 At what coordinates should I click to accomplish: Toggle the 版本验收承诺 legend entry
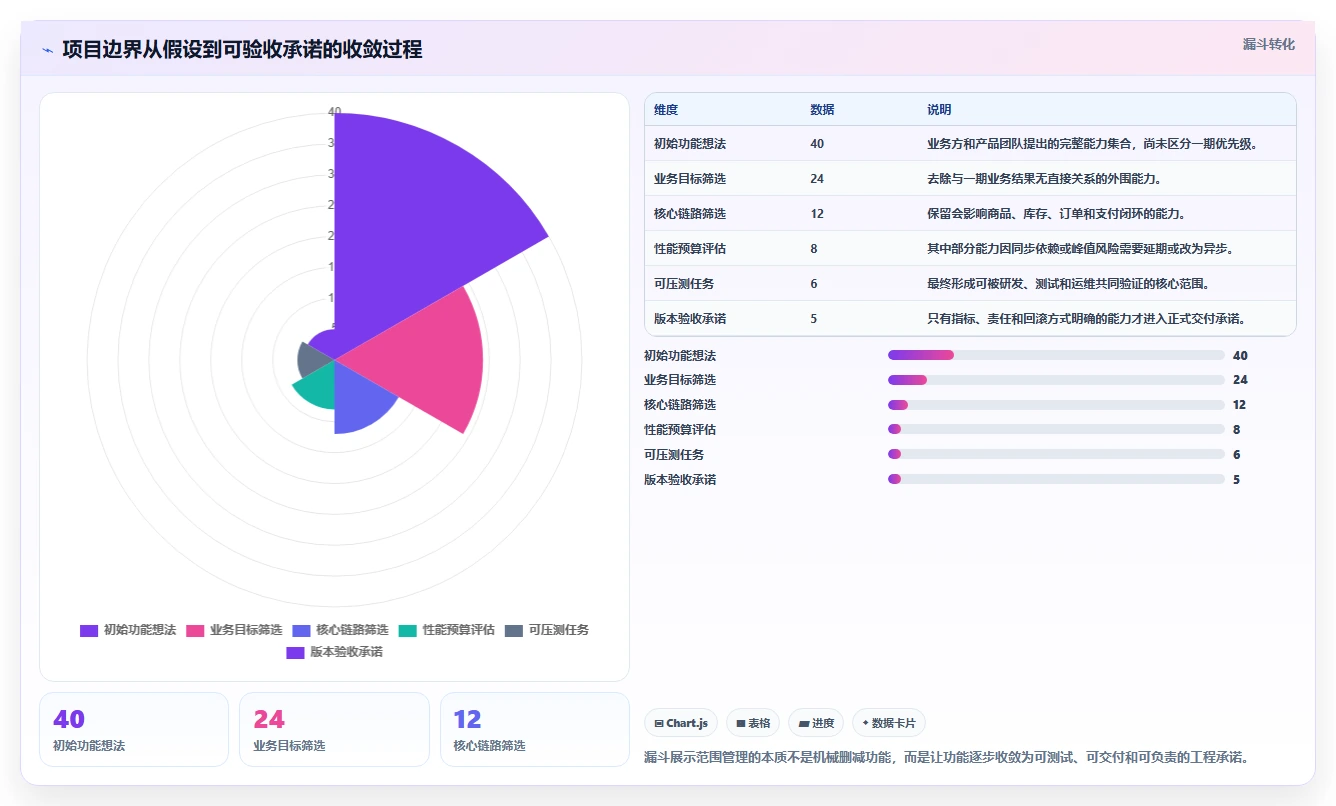coord(334,652)
